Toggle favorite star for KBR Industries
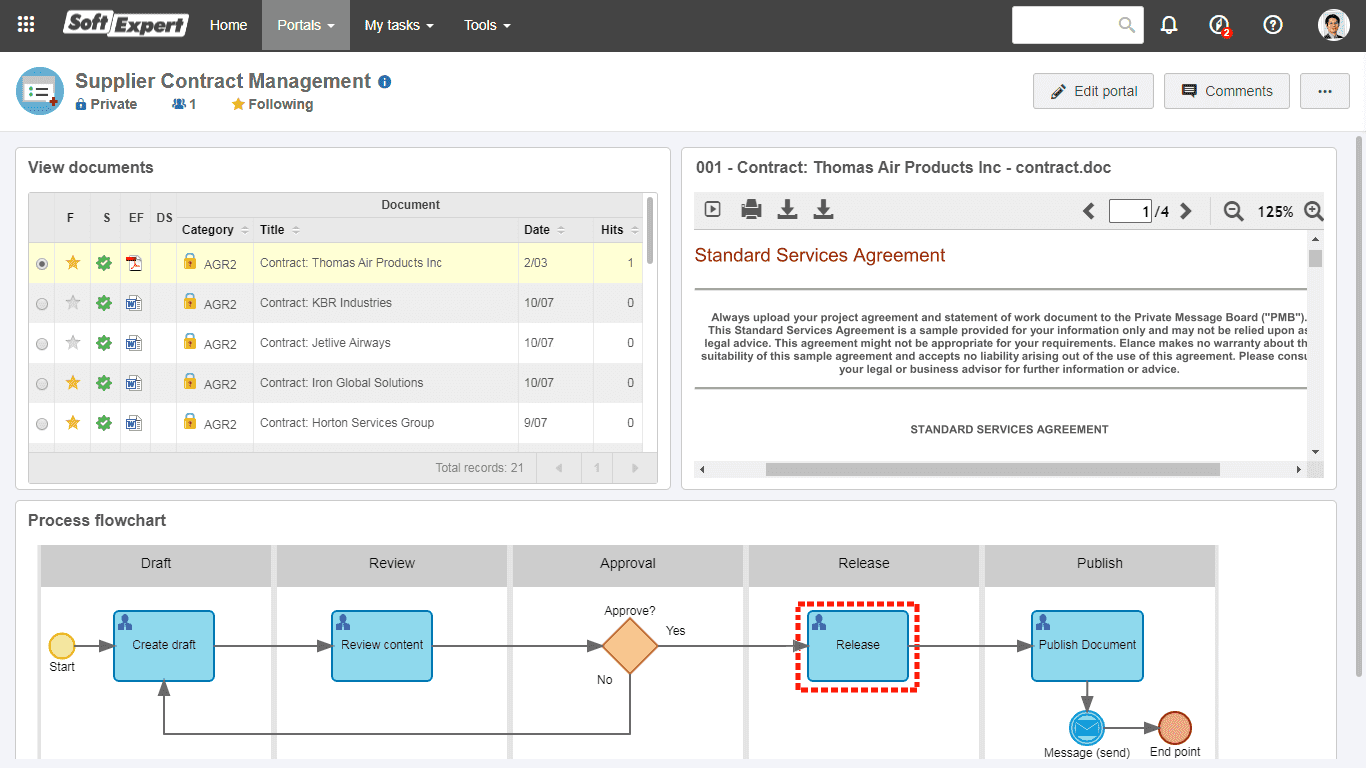The width and height of the screenshot is (1366, 768). [72, 303]
